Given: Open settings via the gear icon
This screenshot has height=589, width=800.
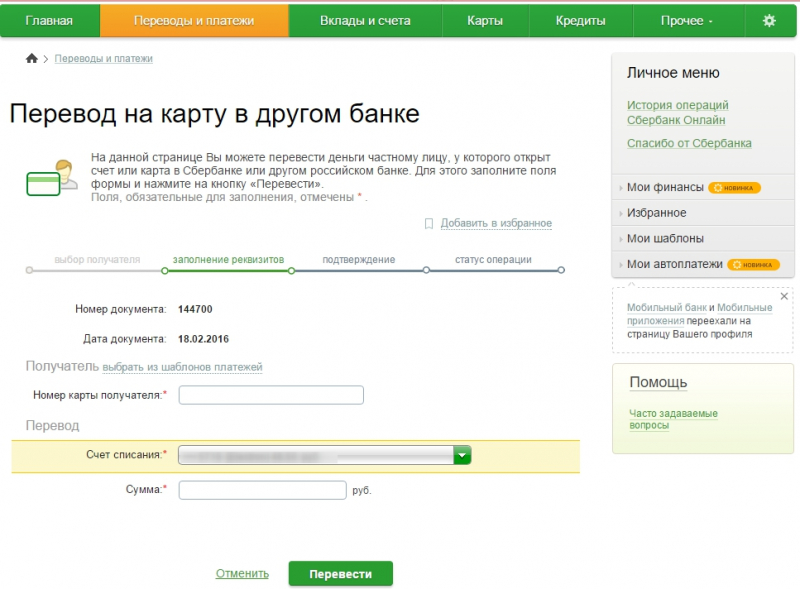Looking at the screenshot, I should (x=769, y=20).
